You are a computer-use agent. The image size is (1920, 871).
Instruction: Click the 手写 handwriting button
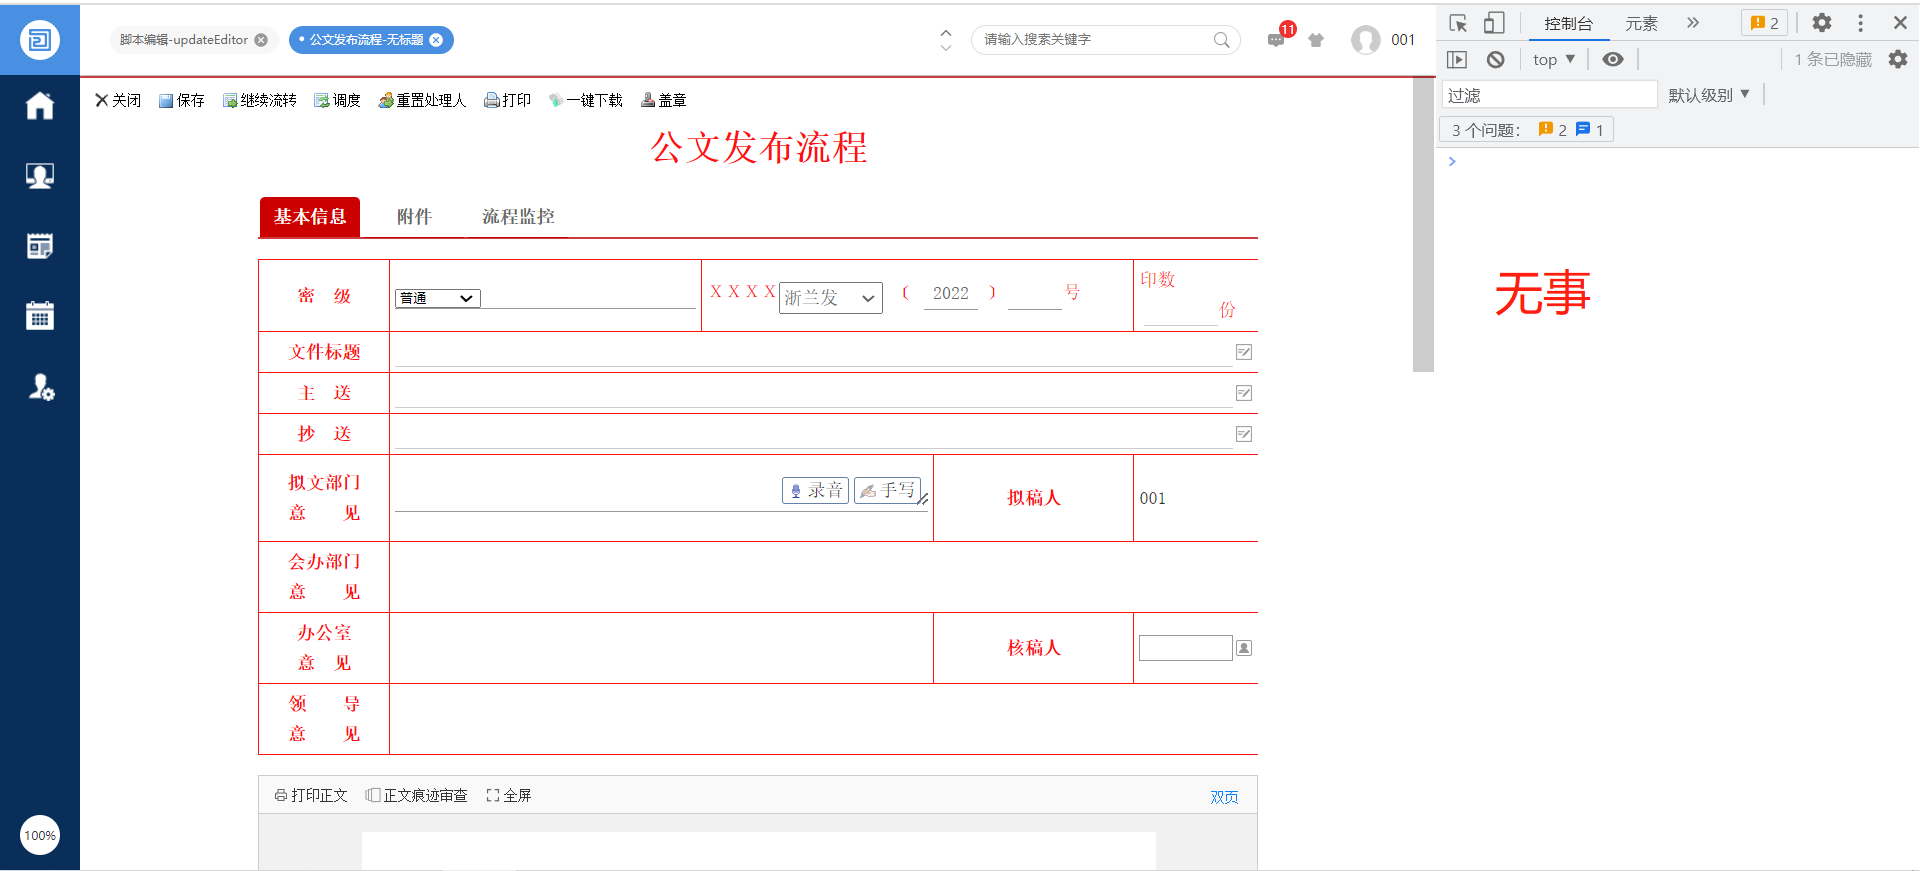[888, 490]
